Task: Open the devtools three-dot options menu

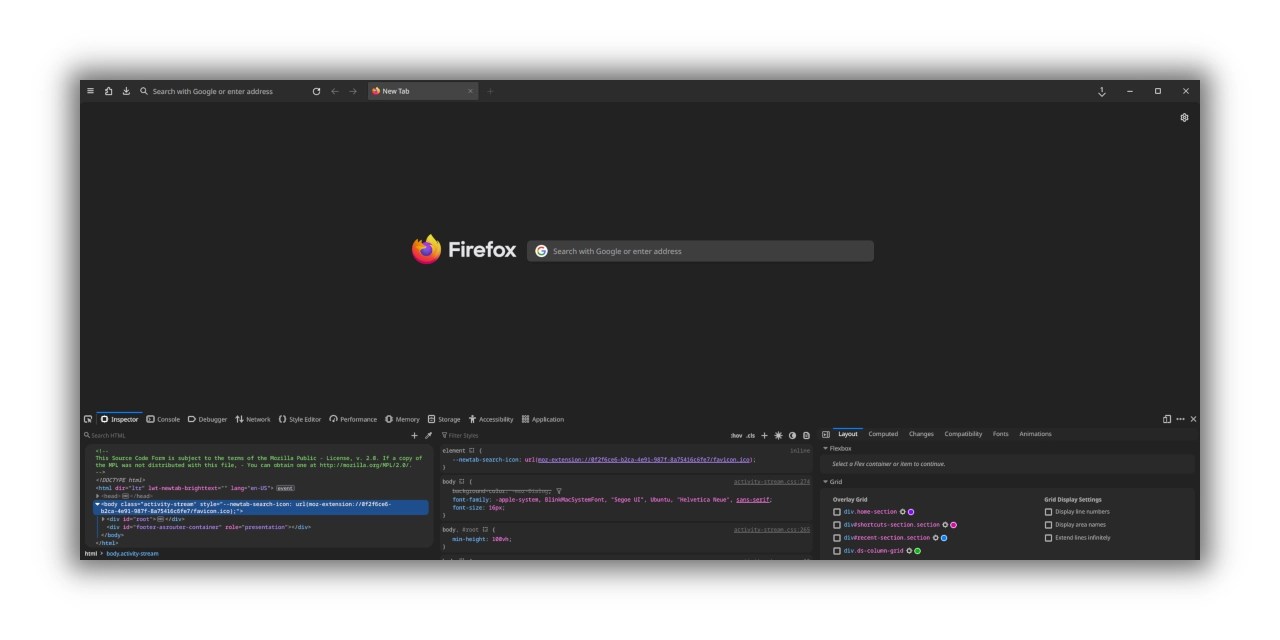Action: pos(1180,419)
